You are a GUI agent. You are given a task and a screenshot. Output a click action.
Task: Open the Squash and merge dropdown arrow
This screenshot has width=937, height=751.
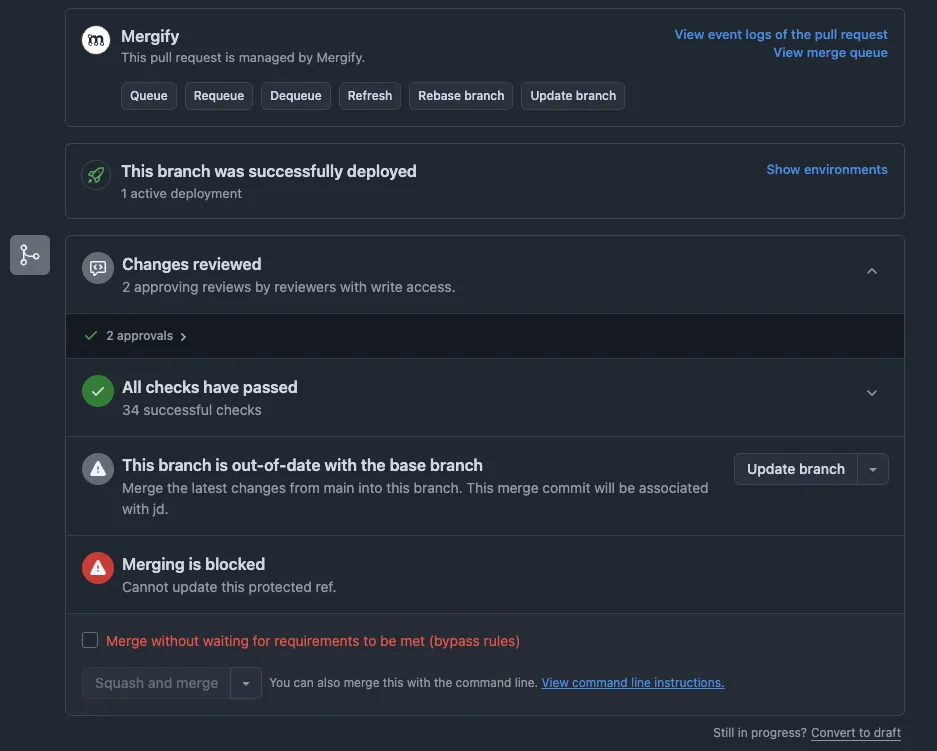[x=245, y=683]
